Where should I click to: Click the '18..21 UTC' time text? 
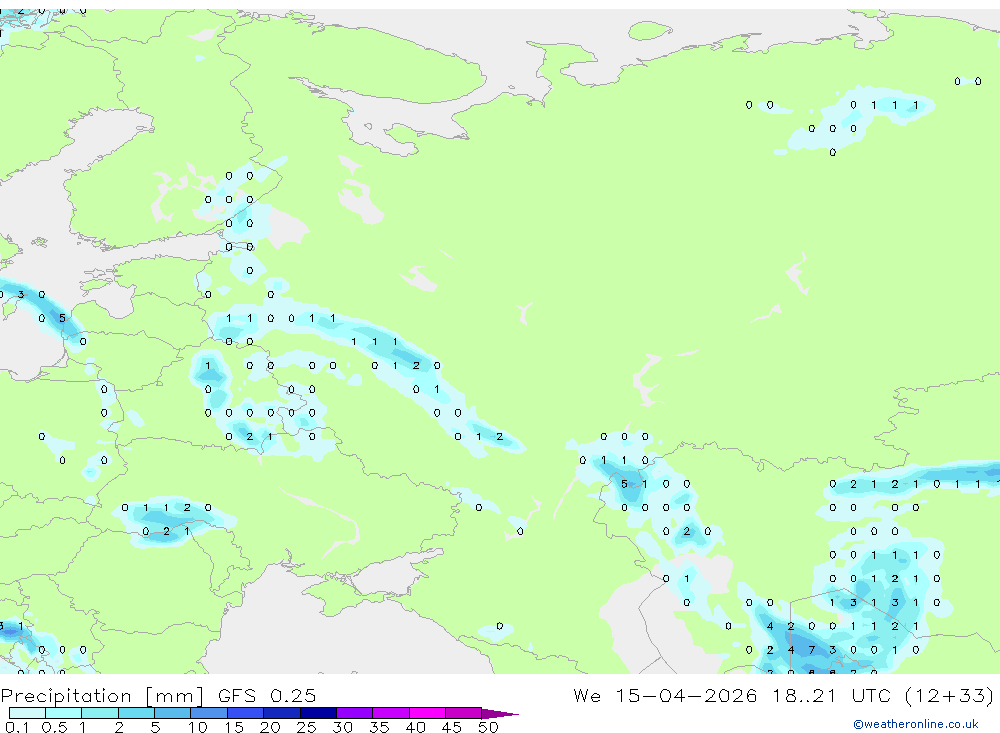pos(830,695)
